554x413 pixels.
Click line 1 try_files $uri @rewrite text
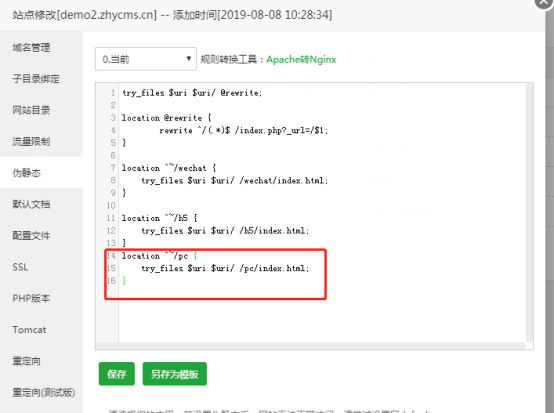tap(192, 93)
